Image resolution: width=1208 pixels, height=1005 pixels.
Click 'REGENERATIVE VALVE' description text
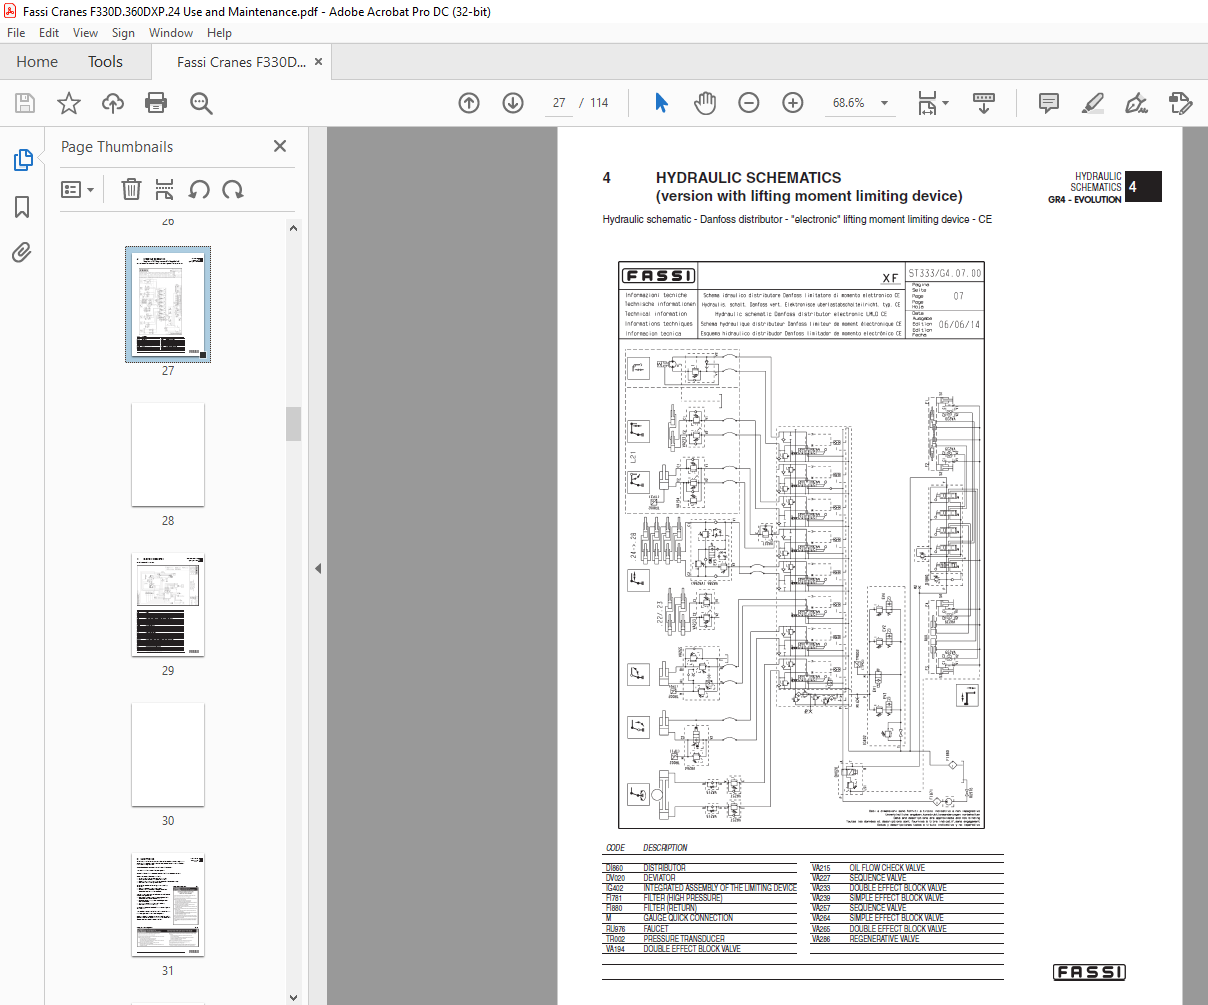click(x=884, y=939)
